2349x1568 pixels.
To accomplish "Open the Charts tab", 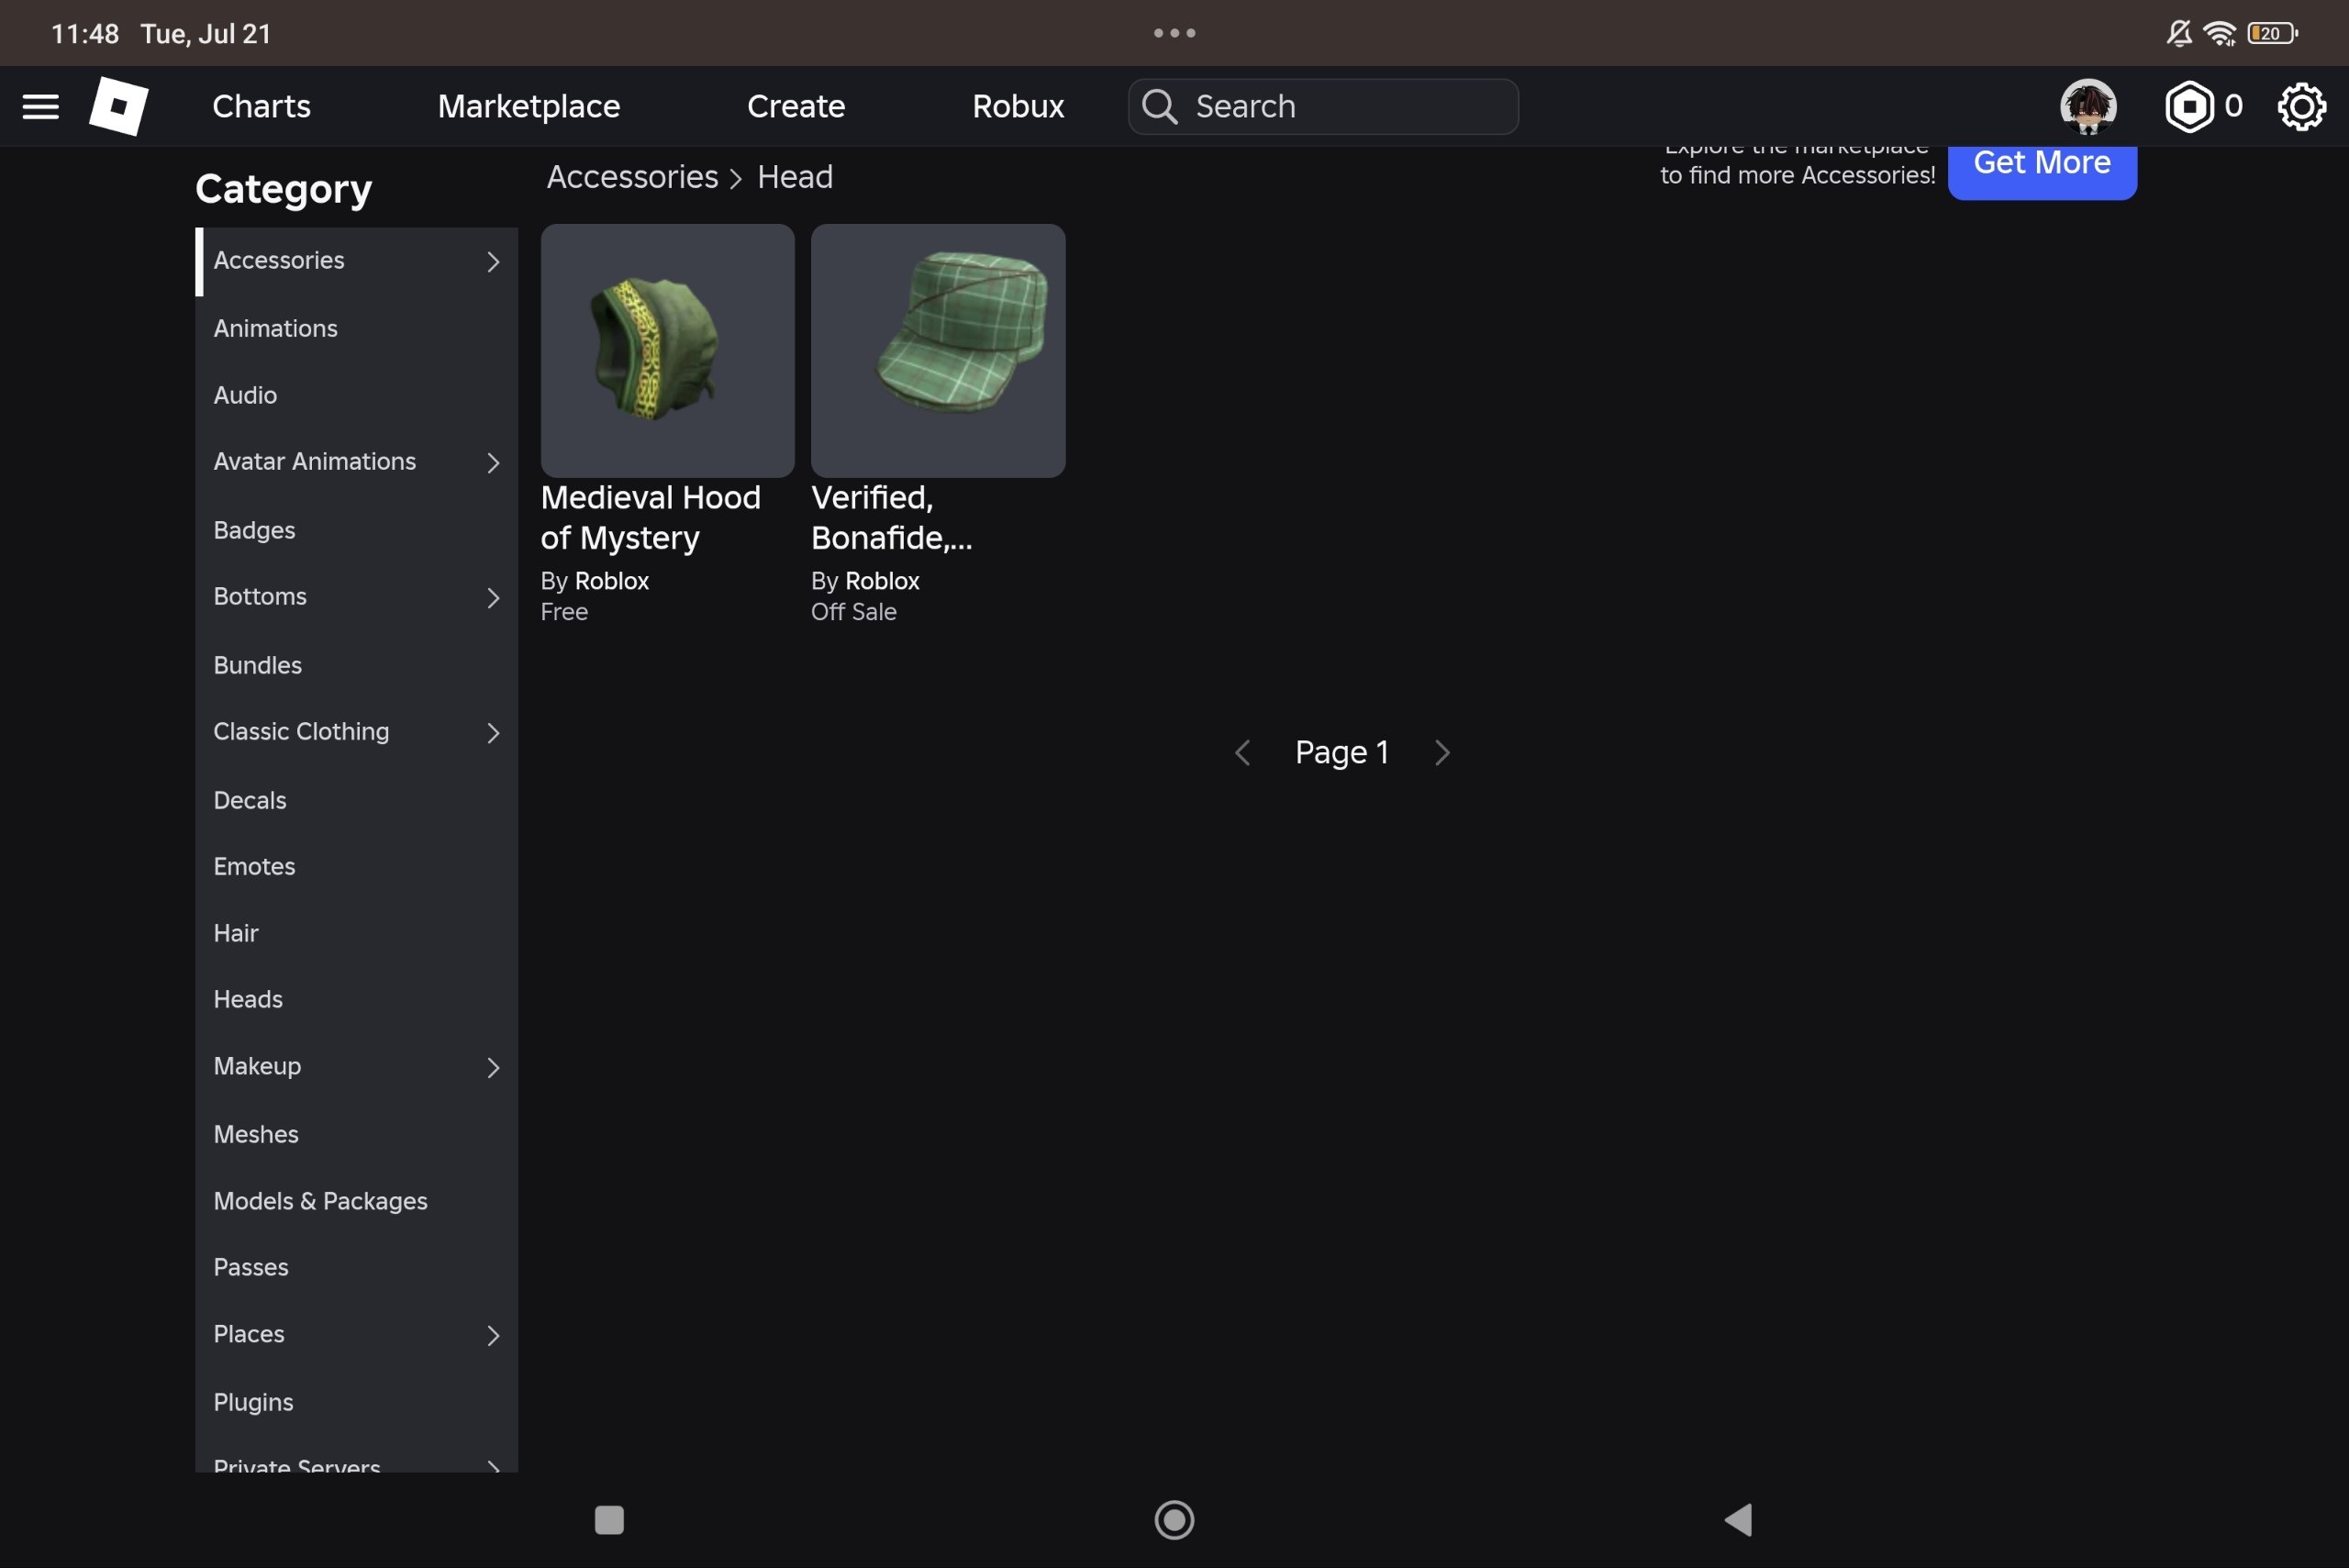I will click(261, 106).
